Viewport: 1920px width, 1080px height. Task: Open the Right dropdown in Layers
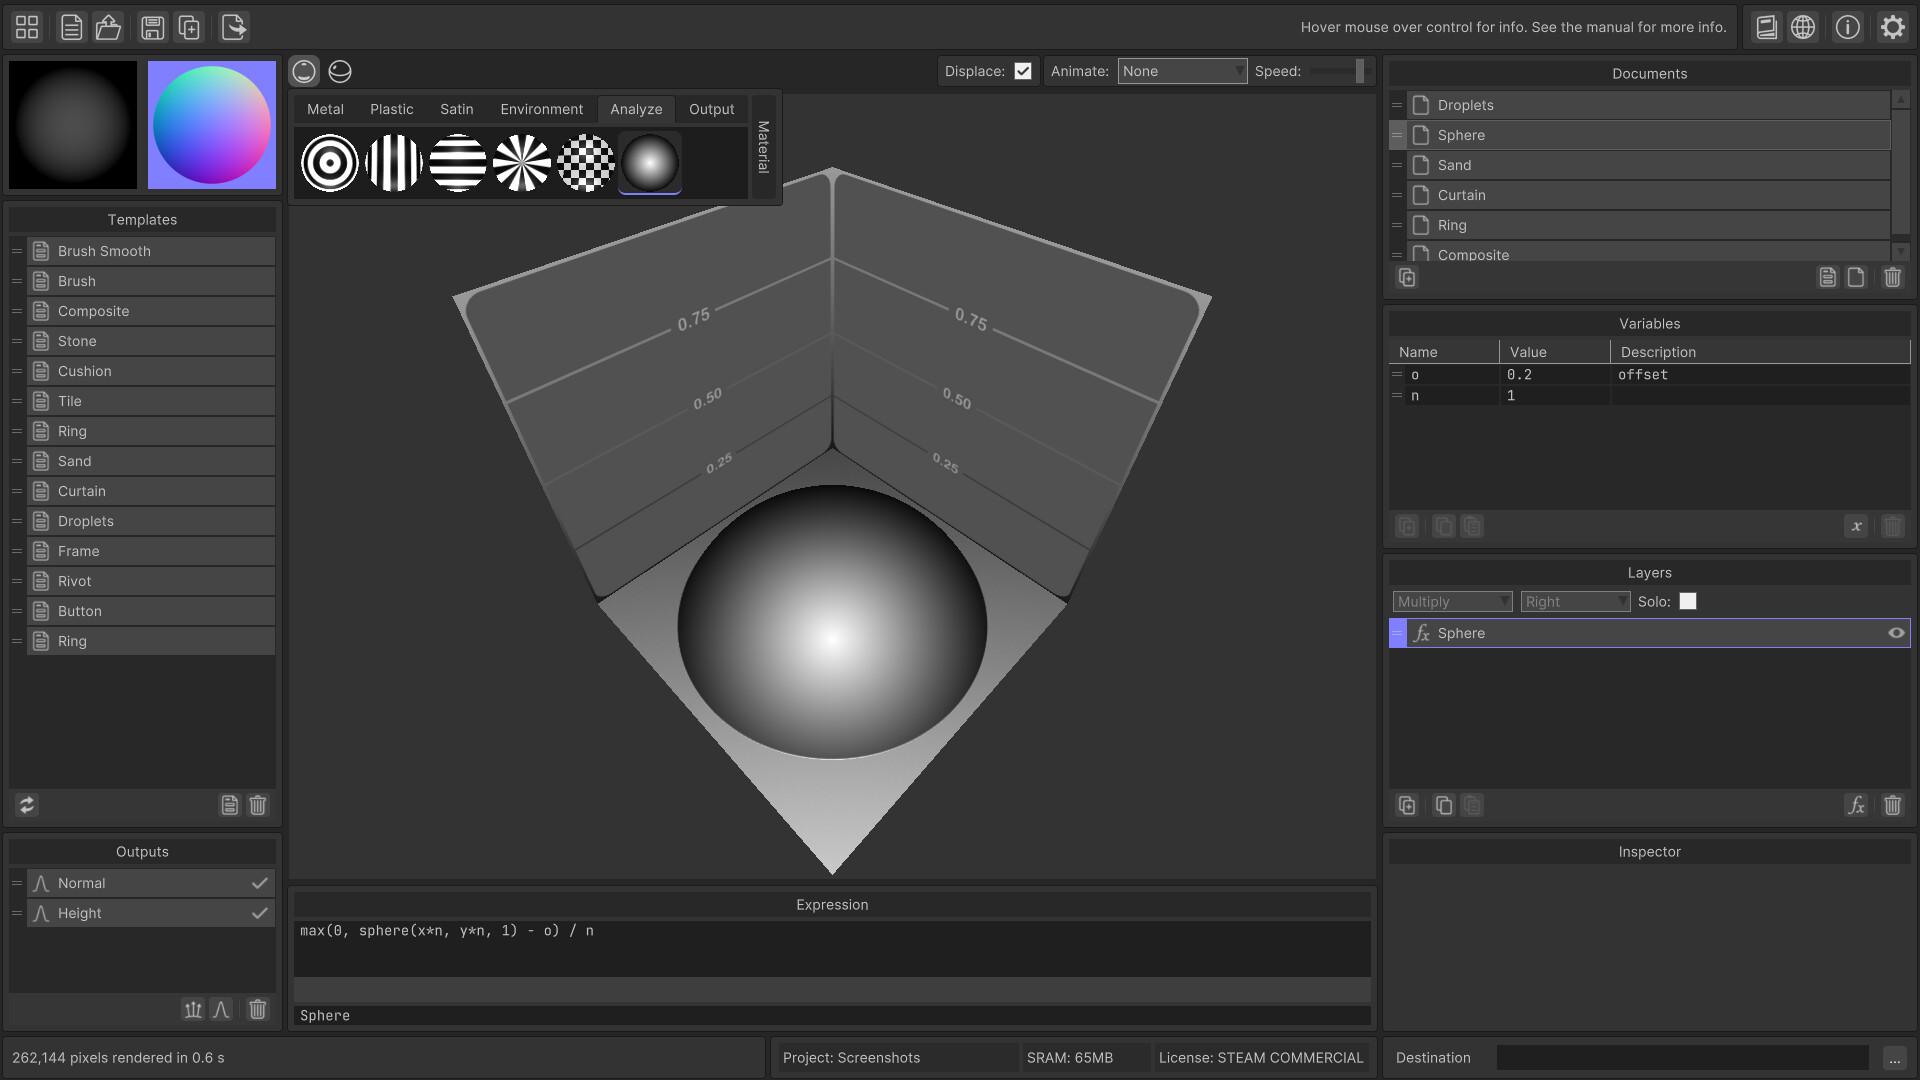(1574, 601)
